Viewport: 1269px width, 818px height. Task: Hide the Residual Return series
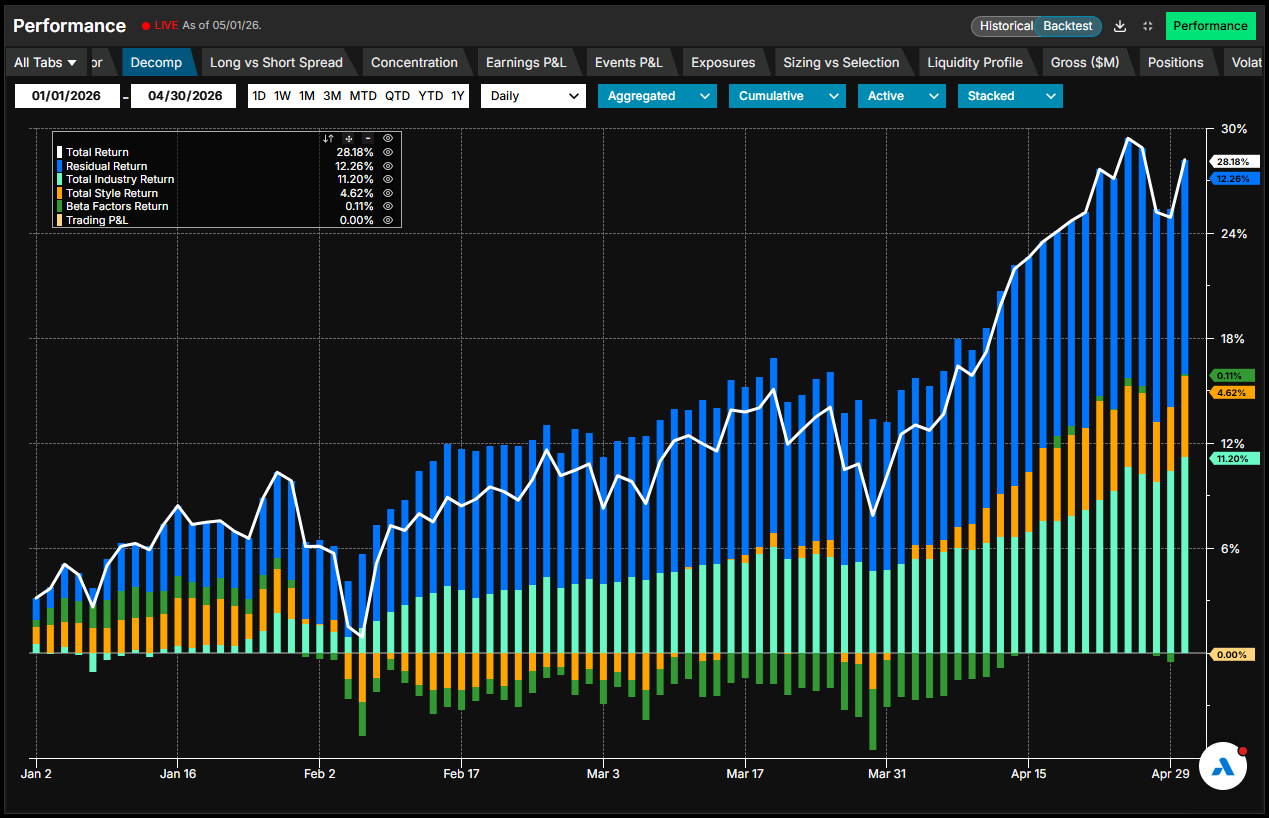(388, 166)
